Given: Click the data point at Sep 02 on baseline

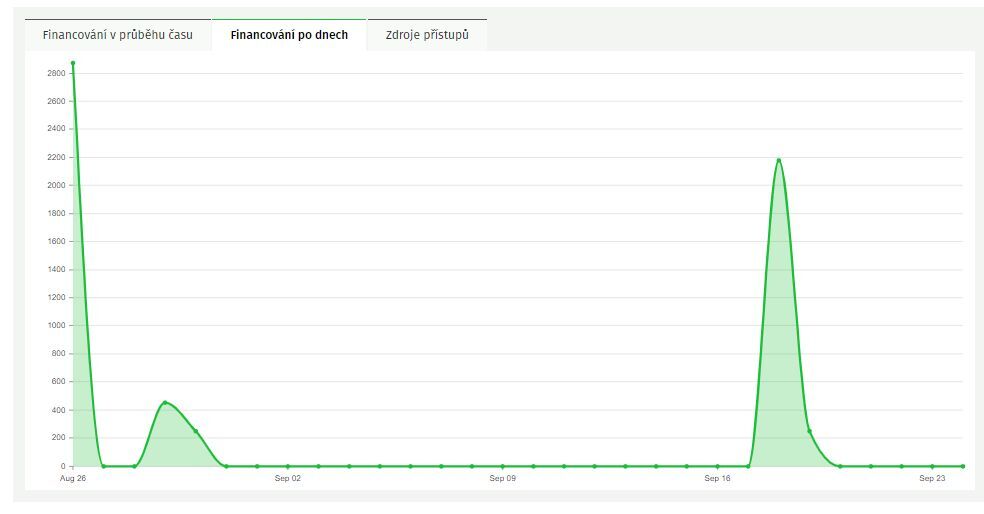Looking at the screenshot, I should click(x=288, y=466).
